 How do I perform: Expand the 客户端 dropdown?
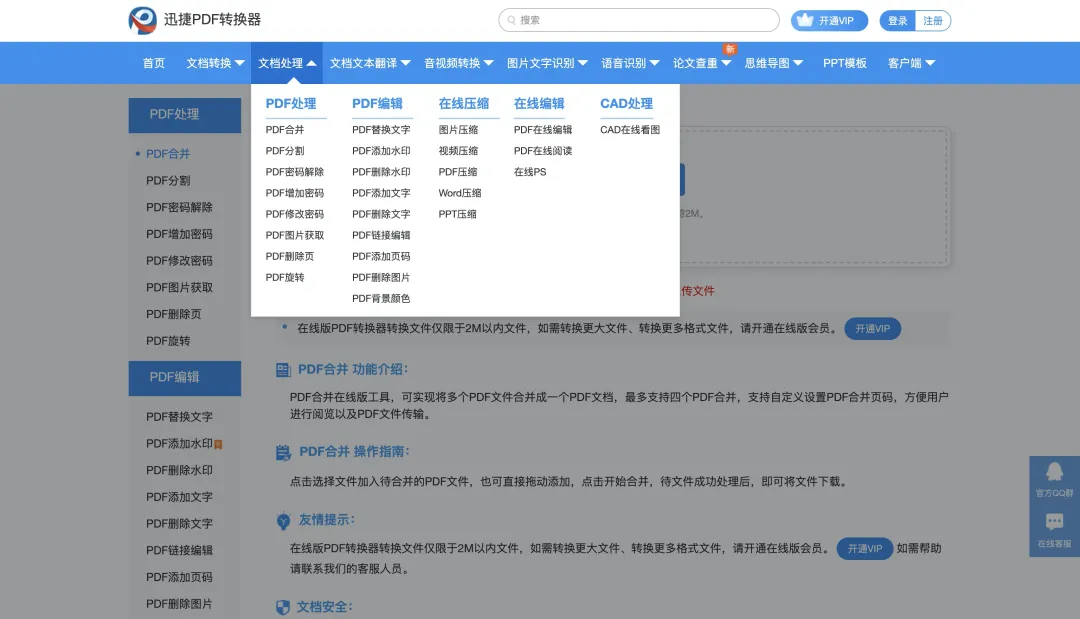tap(911, 63)
